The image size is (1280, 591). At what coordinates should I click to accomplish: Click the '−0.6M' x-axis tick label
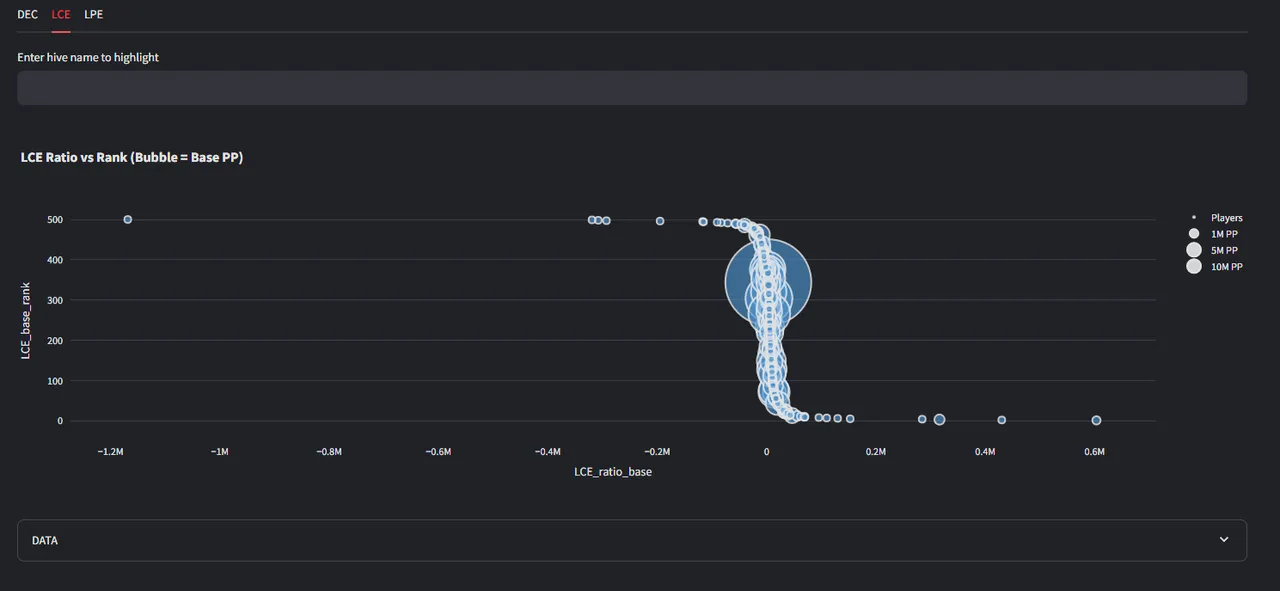[438, 452]
